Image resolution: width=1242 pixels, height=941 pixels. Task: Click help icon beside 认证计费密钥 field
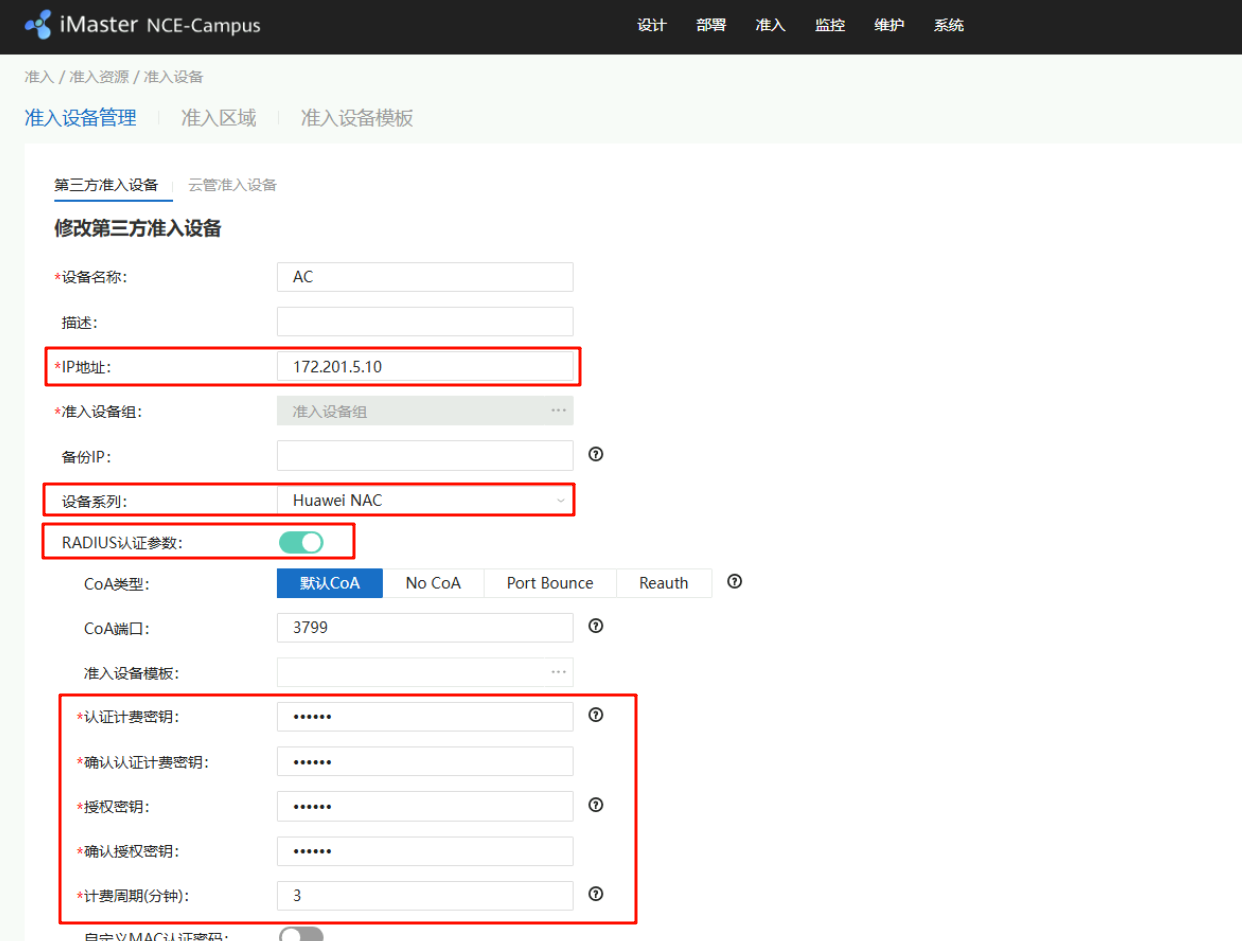(x=596, y=715)
